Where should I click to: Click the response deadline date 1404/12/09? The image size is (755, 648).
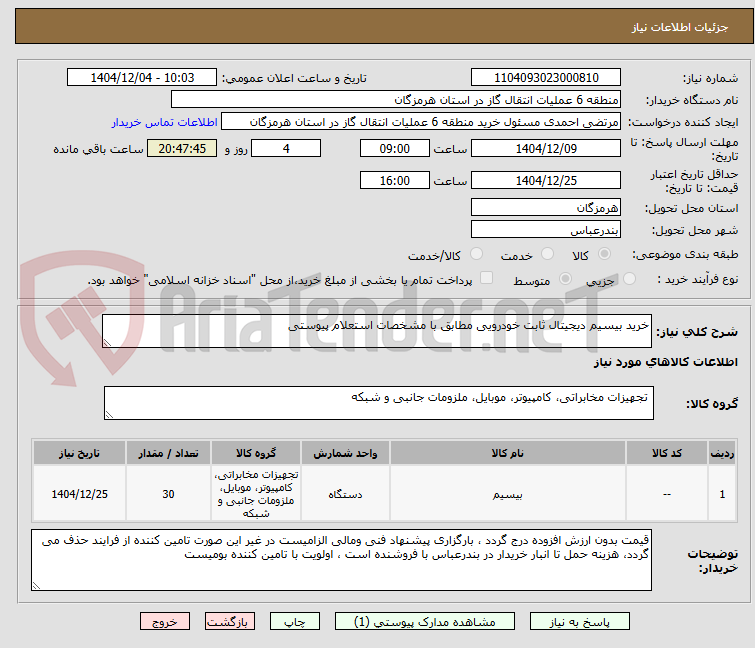pos(546,148)
